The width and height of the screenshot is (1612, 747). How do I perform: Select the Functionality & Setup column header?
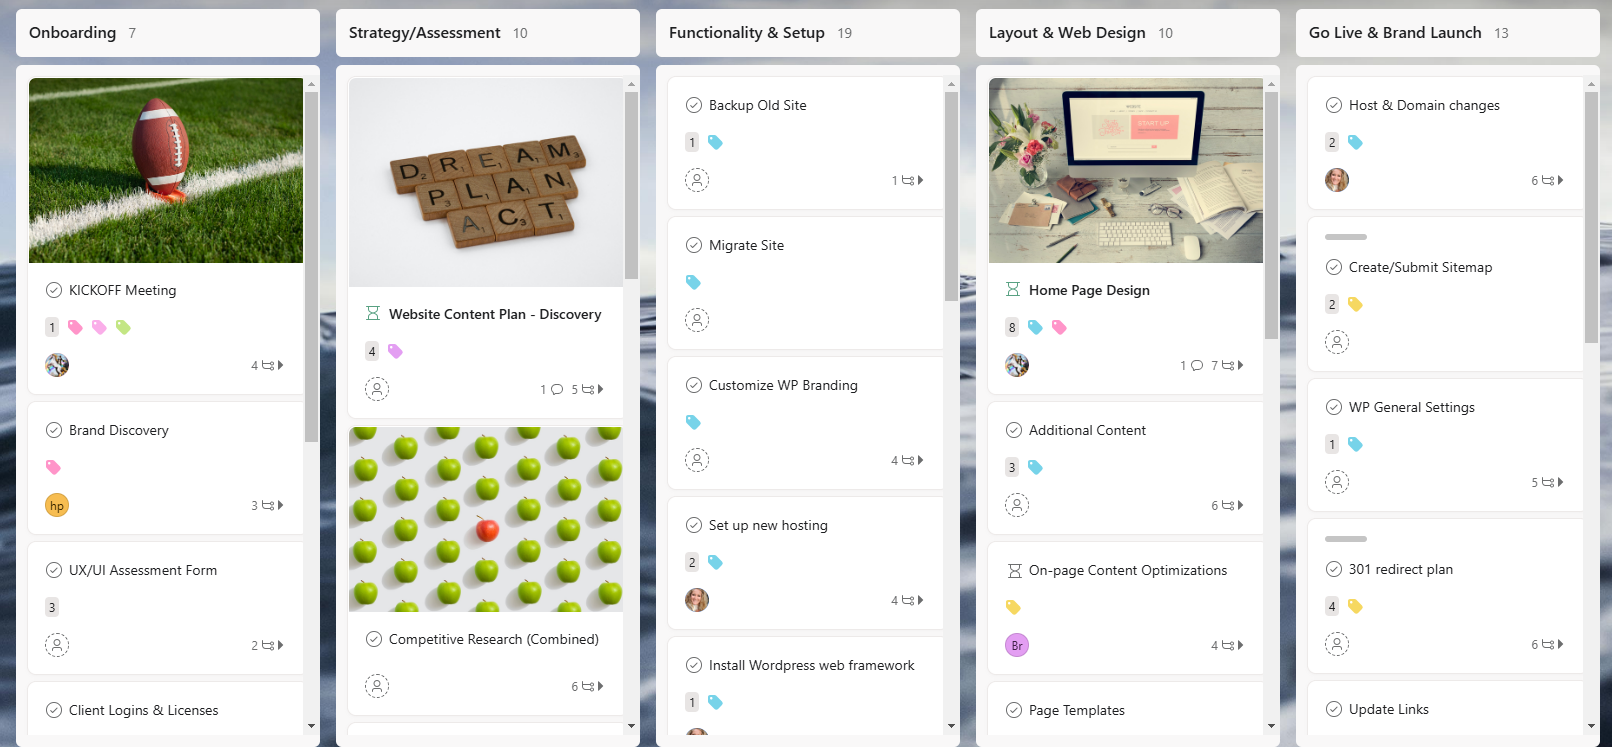[807, 33]
